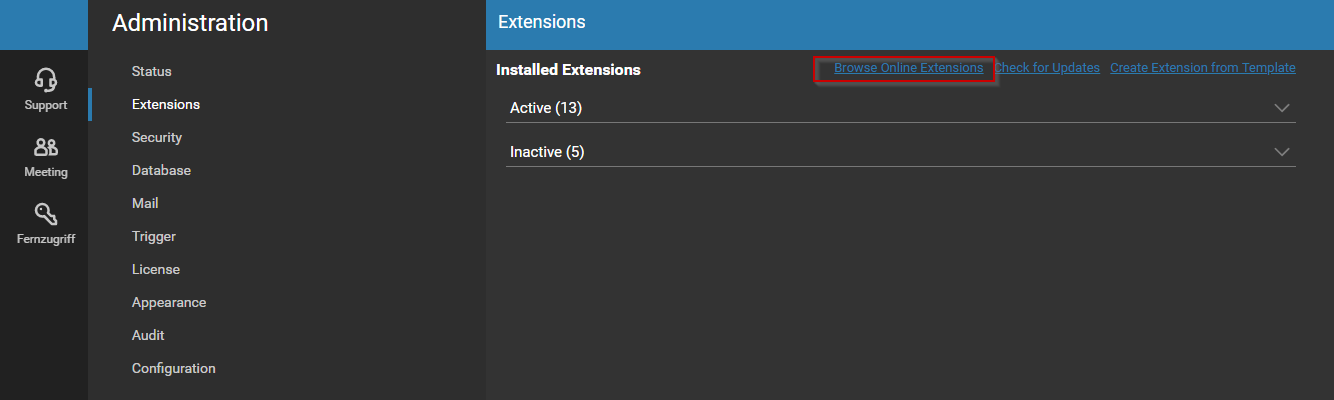The height and width of the screenshot is (400, 1334).
Task: Open the Mail settings page
Action: [145, 203]
